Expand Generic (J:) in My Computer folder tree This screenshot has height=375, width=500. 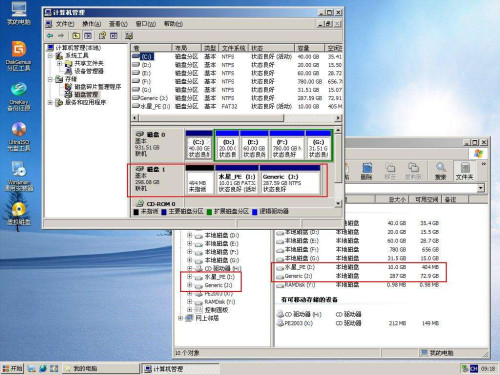pyautogui.click(x=189, y=285)
